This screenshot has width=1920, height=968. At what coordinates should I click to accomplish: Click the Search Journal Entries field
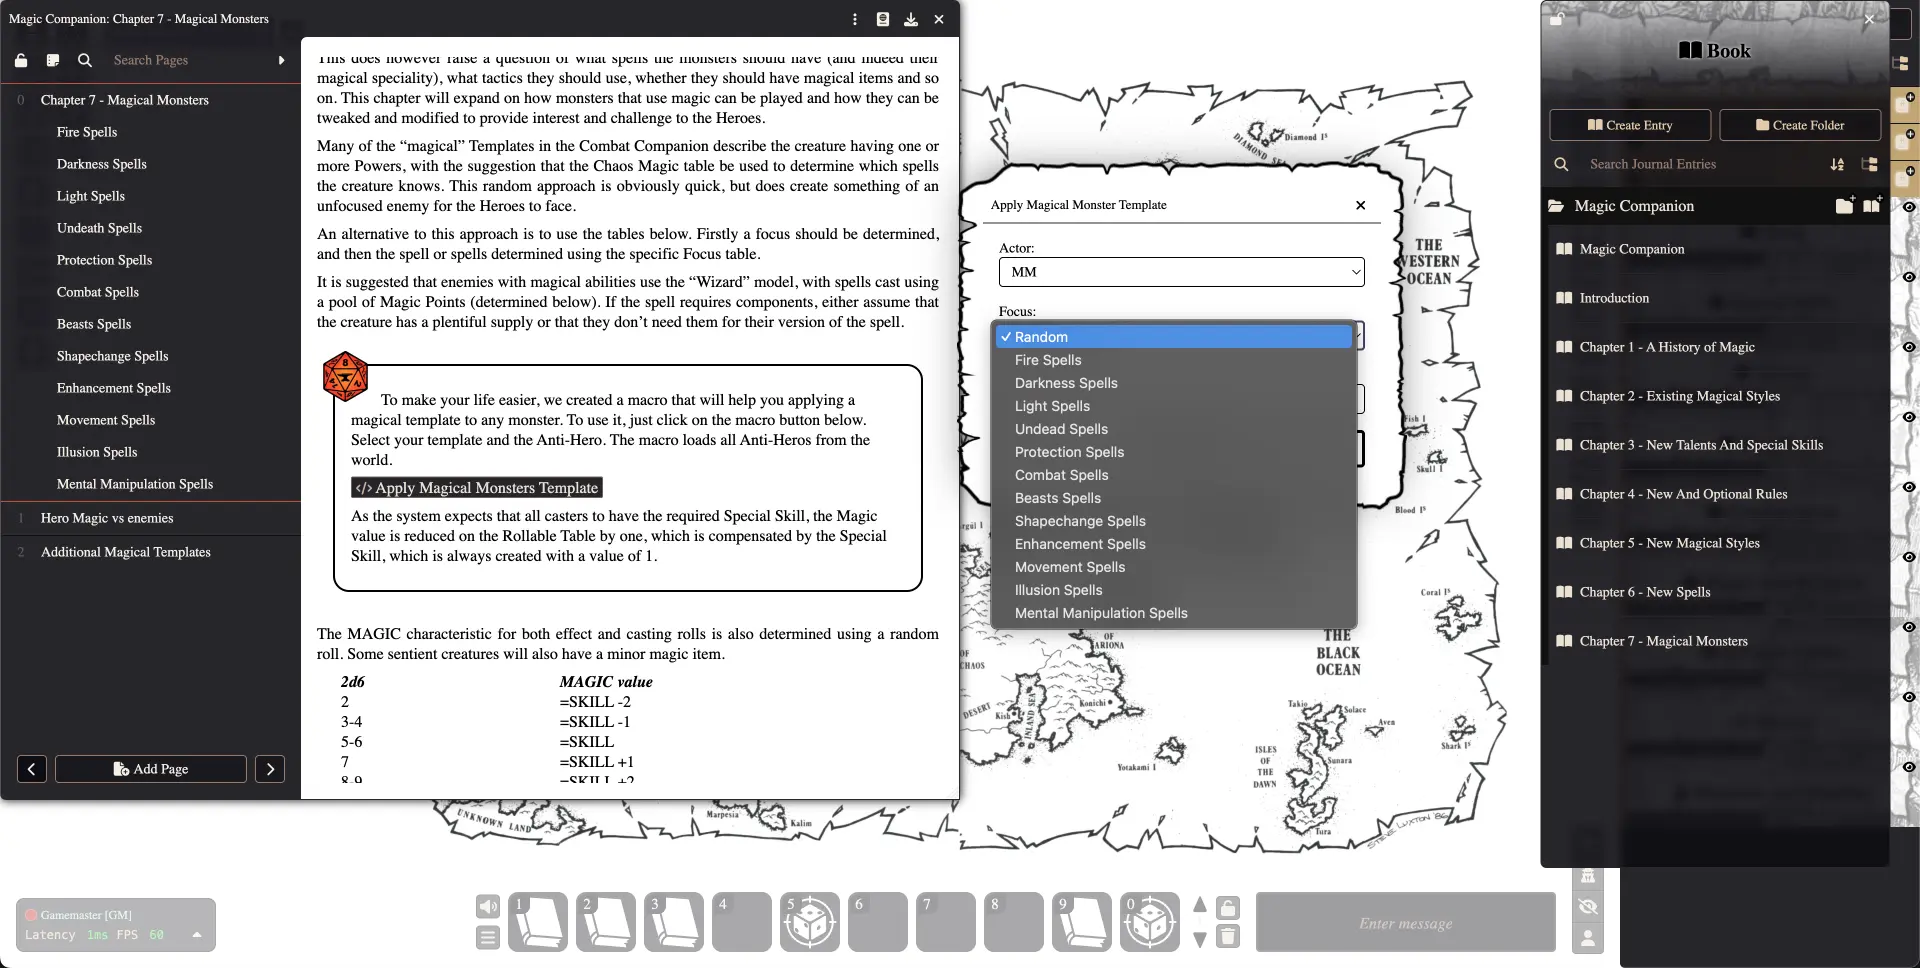1700,164
